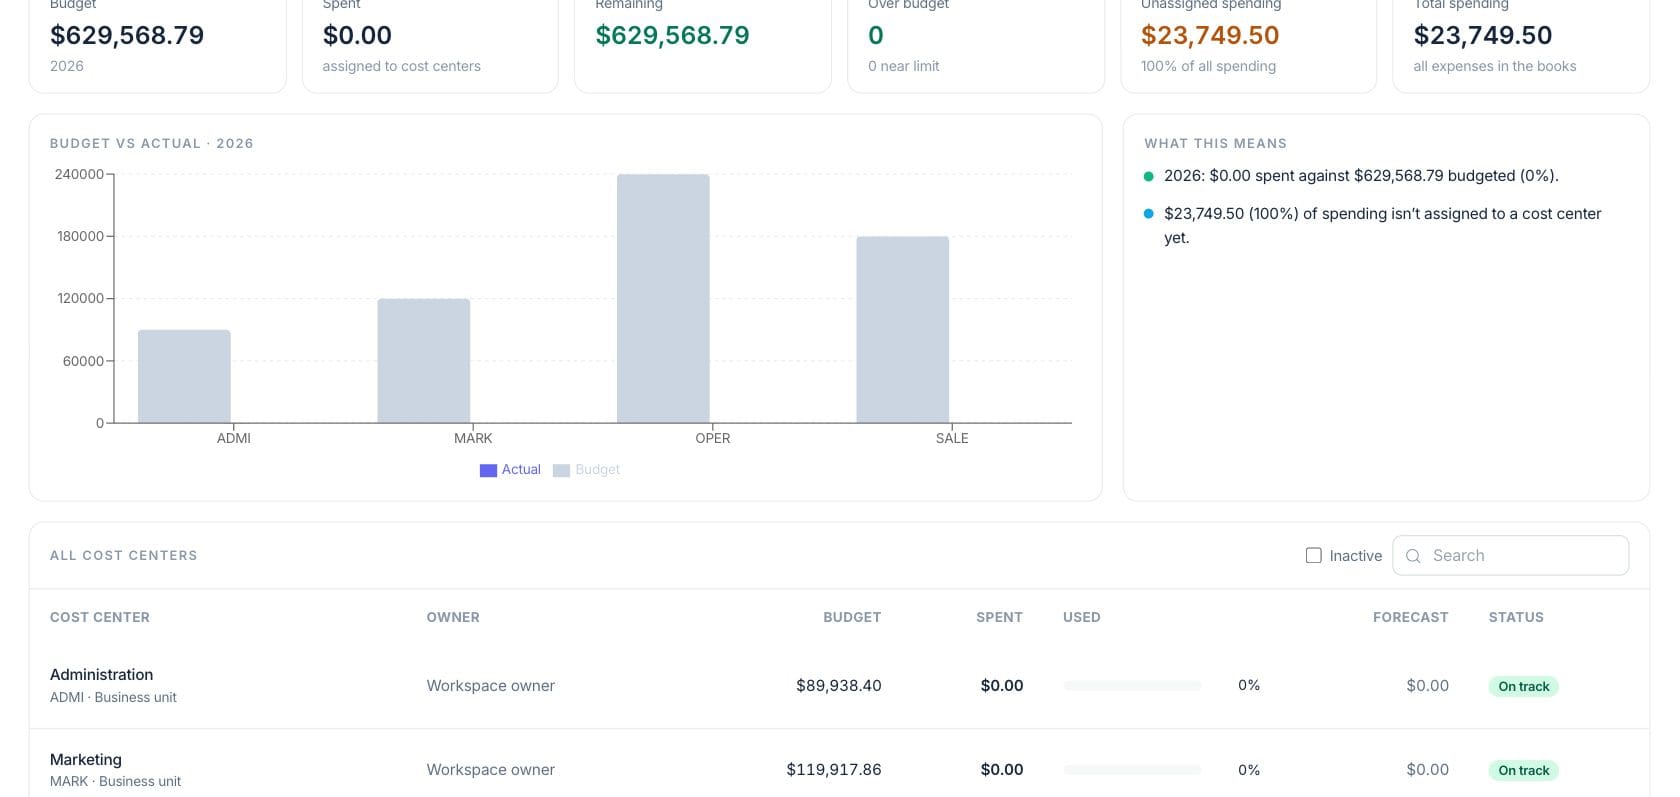This screenshot has height=797, width=1680.
Task: Click the OPER budget bar
Action: [x=663, y=299]
